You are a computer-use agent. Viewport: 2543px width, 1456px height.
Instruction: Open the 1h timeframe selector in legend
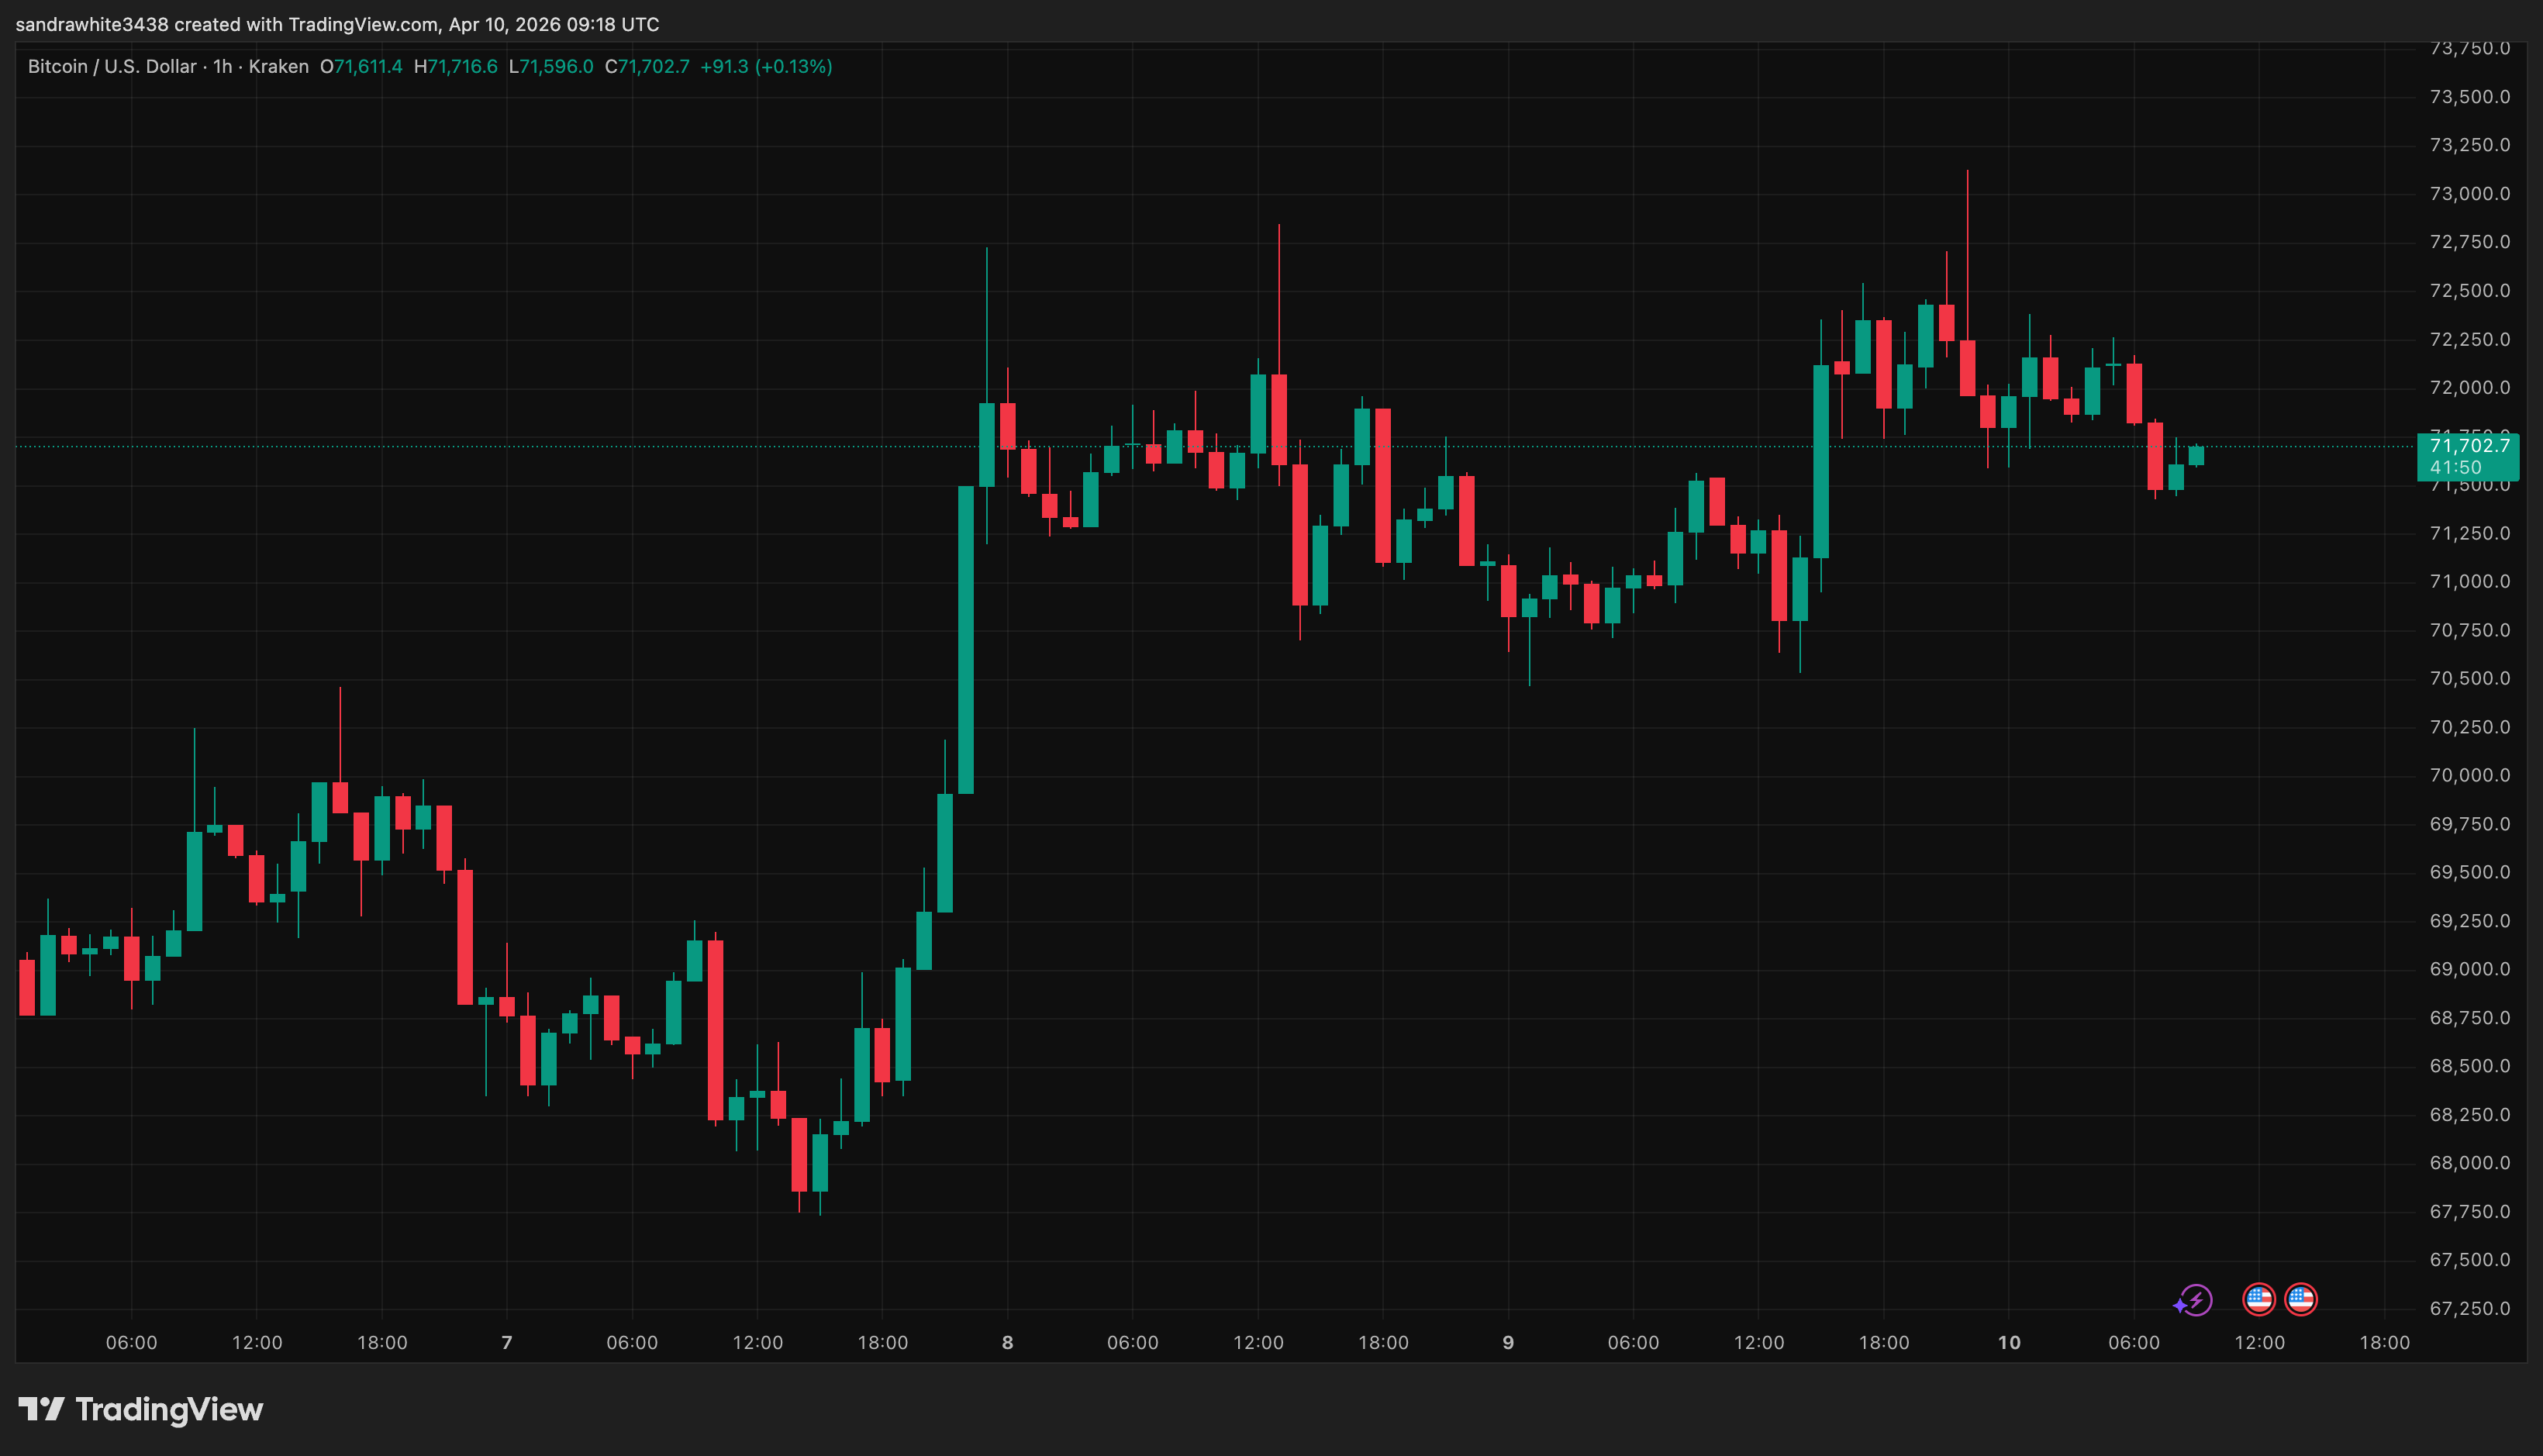[x=222, y=66]
